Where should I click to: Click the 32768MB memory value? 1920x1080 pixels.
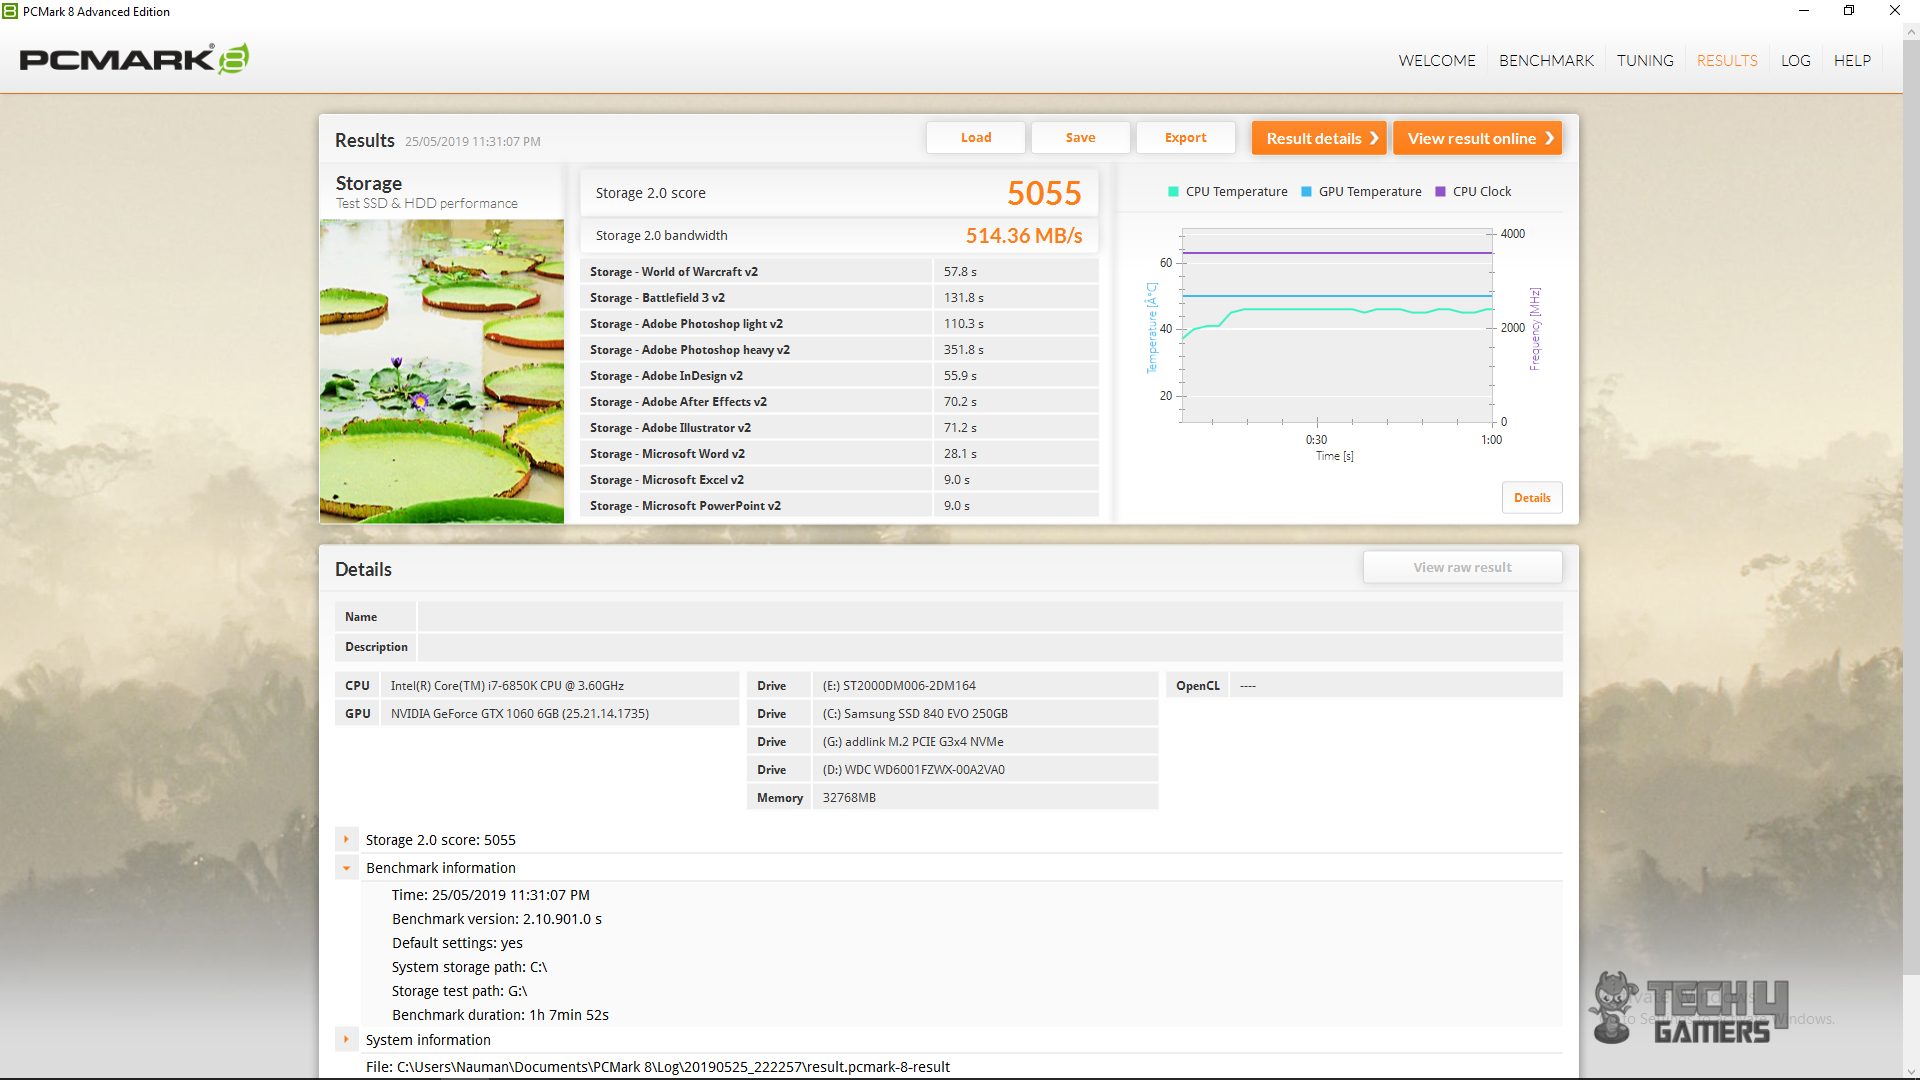pyautogui.click(x=985, y=798)
